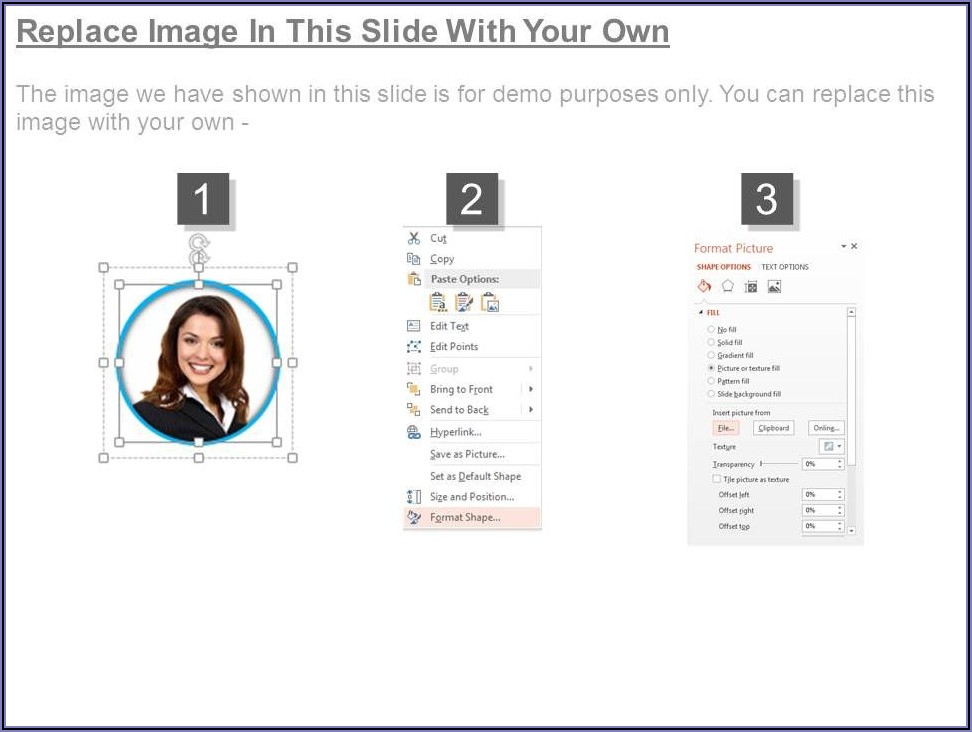Open the Effects pentagon icon

click(x=728, y=286)
